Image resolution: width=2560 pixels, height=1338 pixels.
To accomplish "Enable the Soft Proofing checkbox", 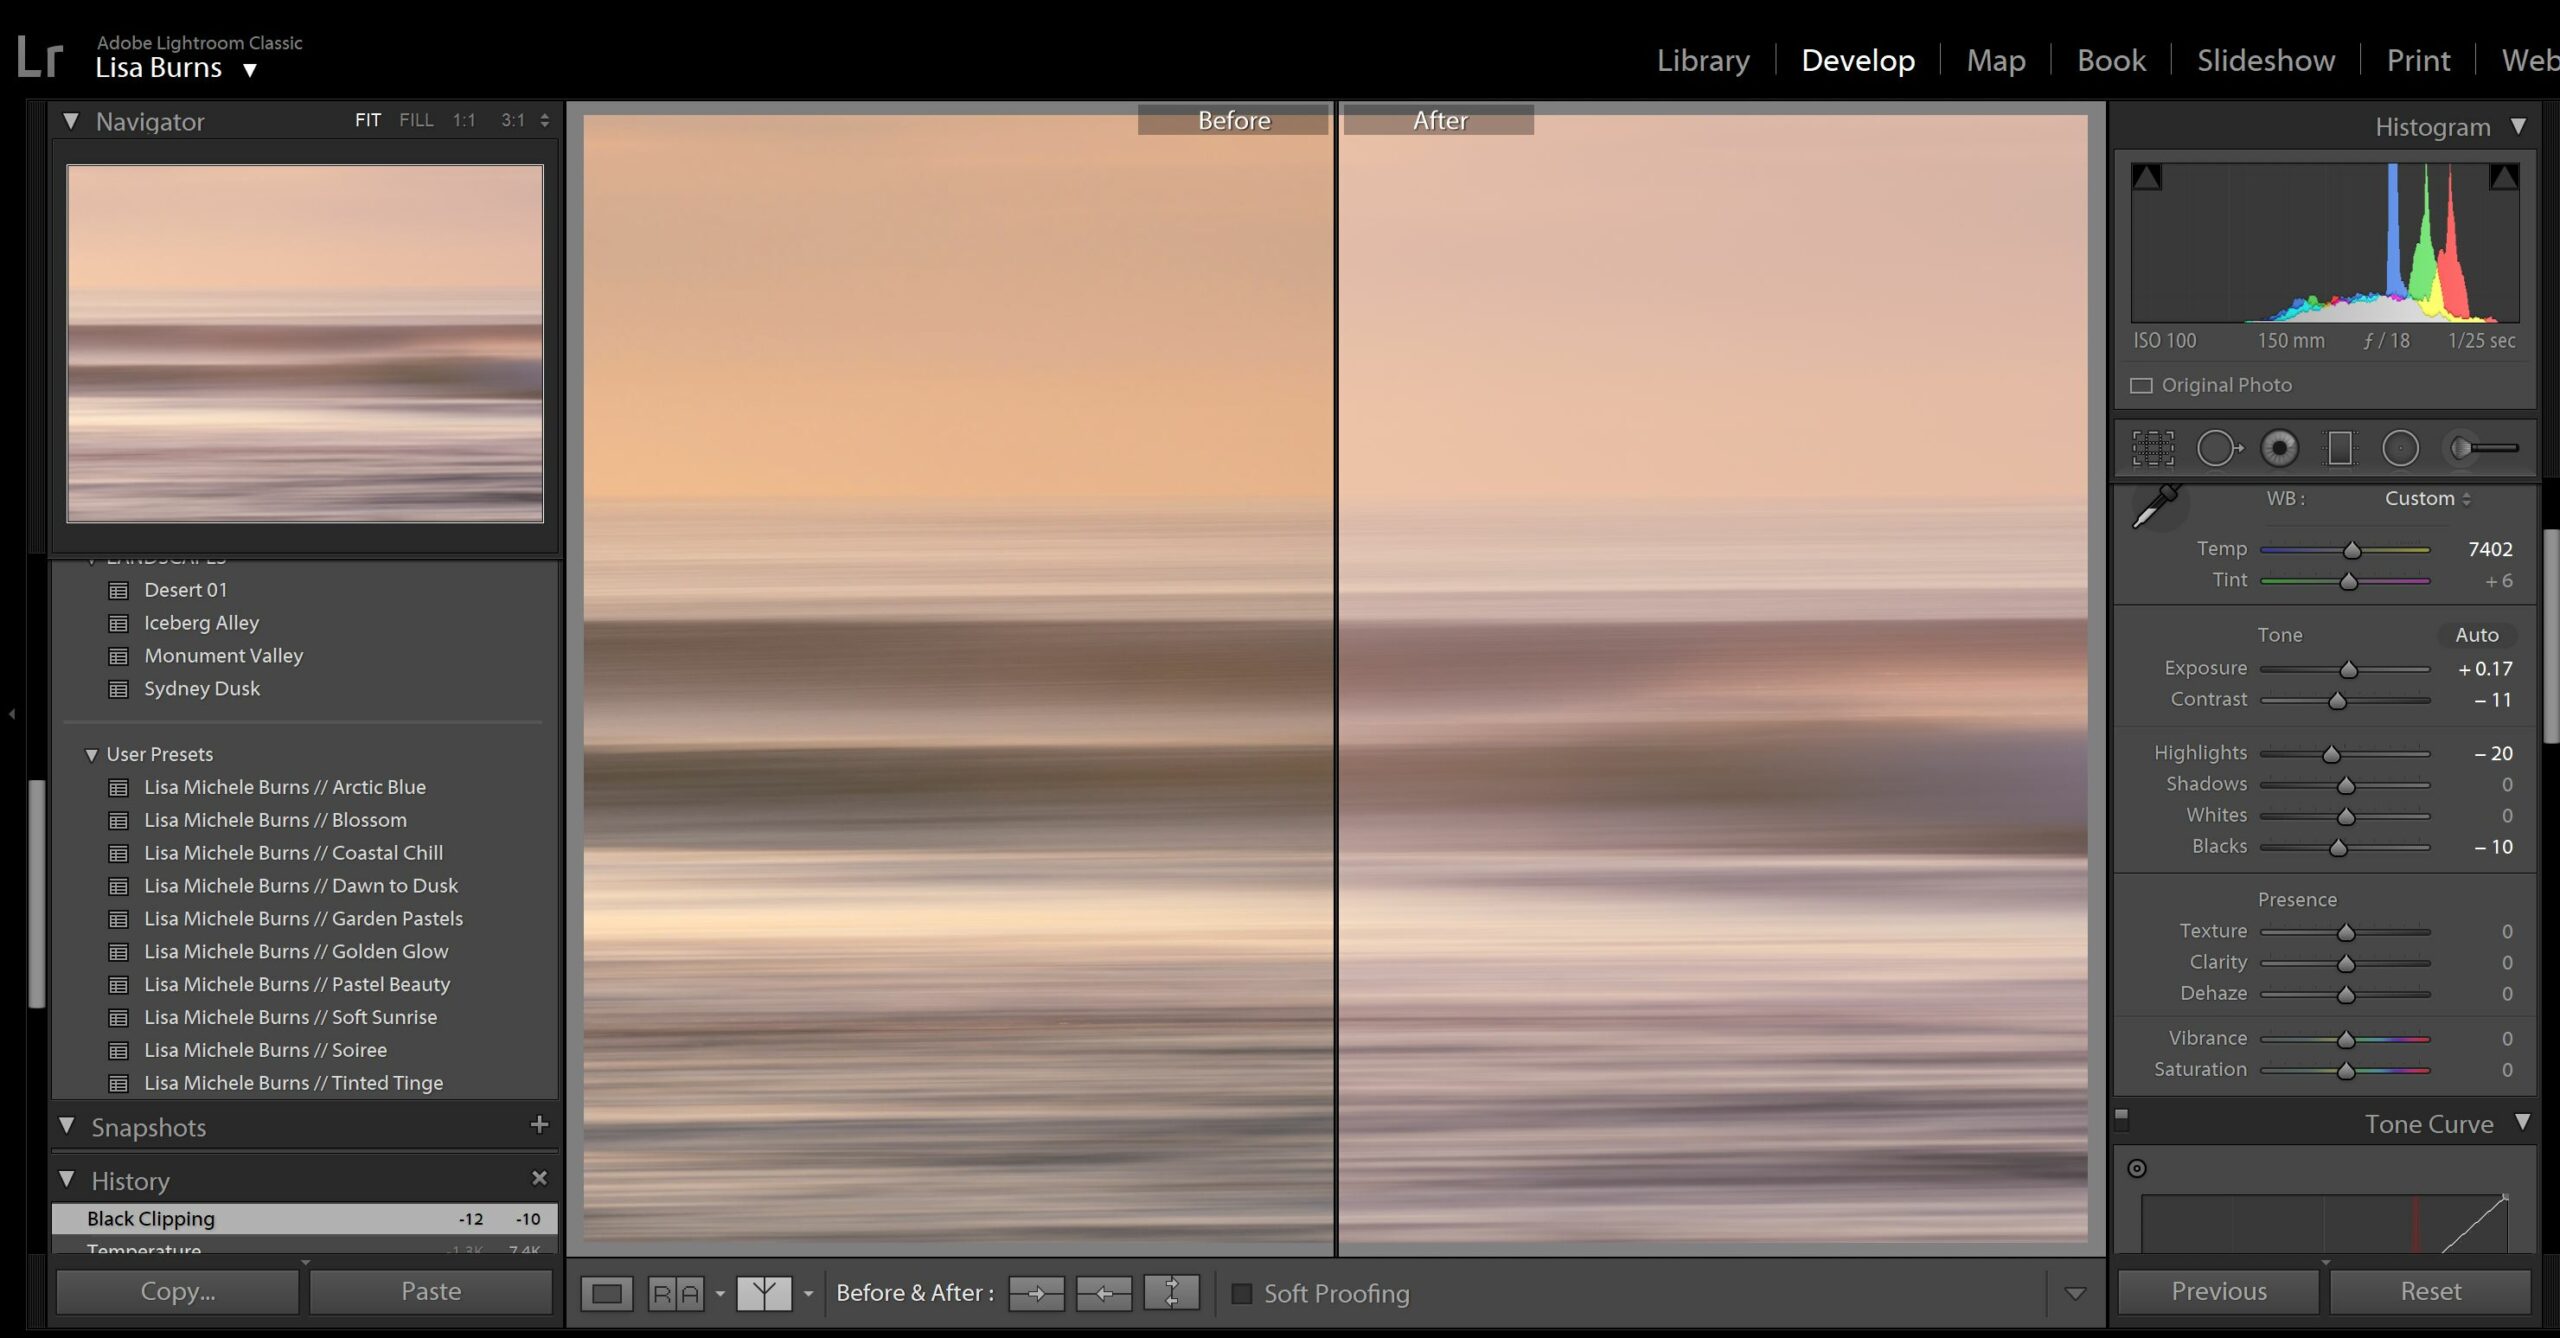I will (1241, 1294).
